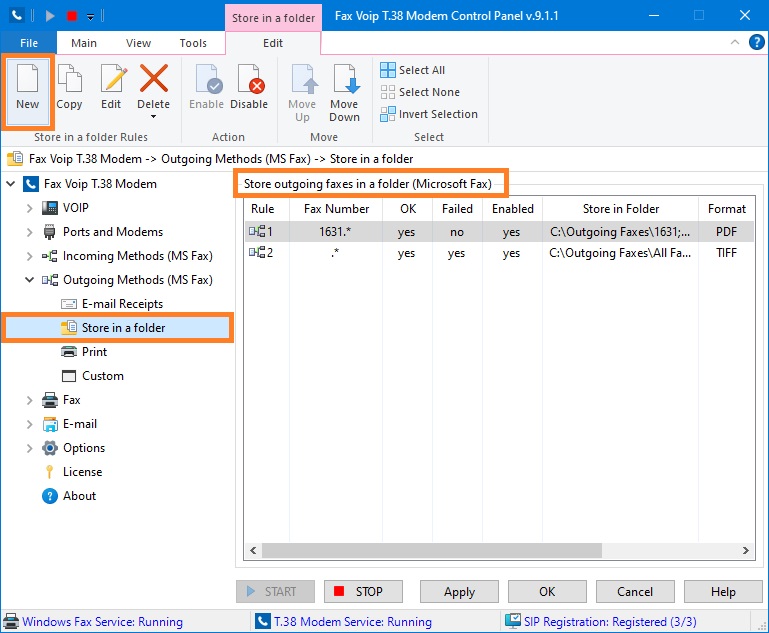The width and height of the screenshot is (769, 633).
Task: Expand Incoming Methods (MS Fax) node
Action: pos(29,256)
